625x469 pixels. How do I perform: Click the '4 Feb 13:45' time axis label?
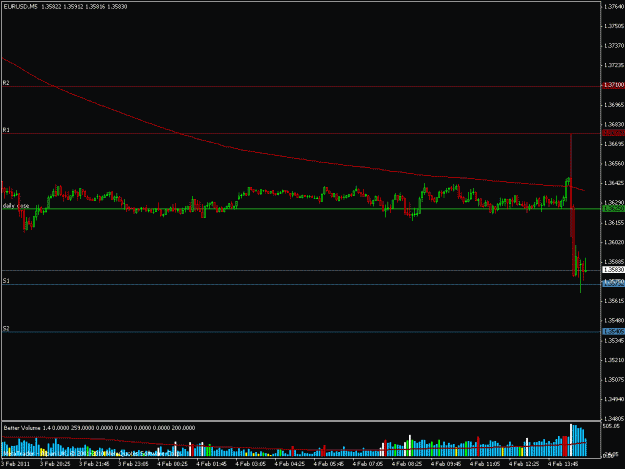point(563,464)
